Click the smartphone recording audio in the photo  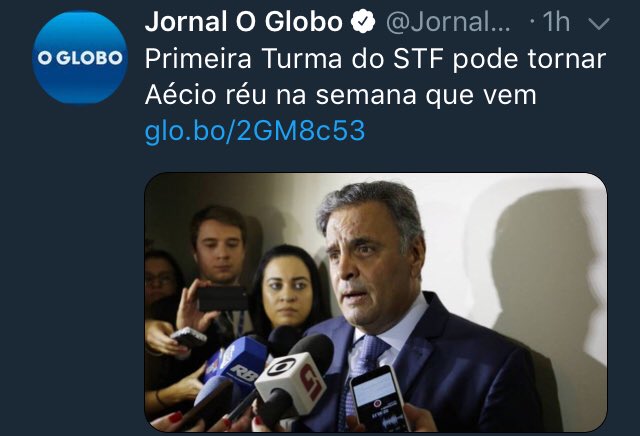[x=379, y=399]
